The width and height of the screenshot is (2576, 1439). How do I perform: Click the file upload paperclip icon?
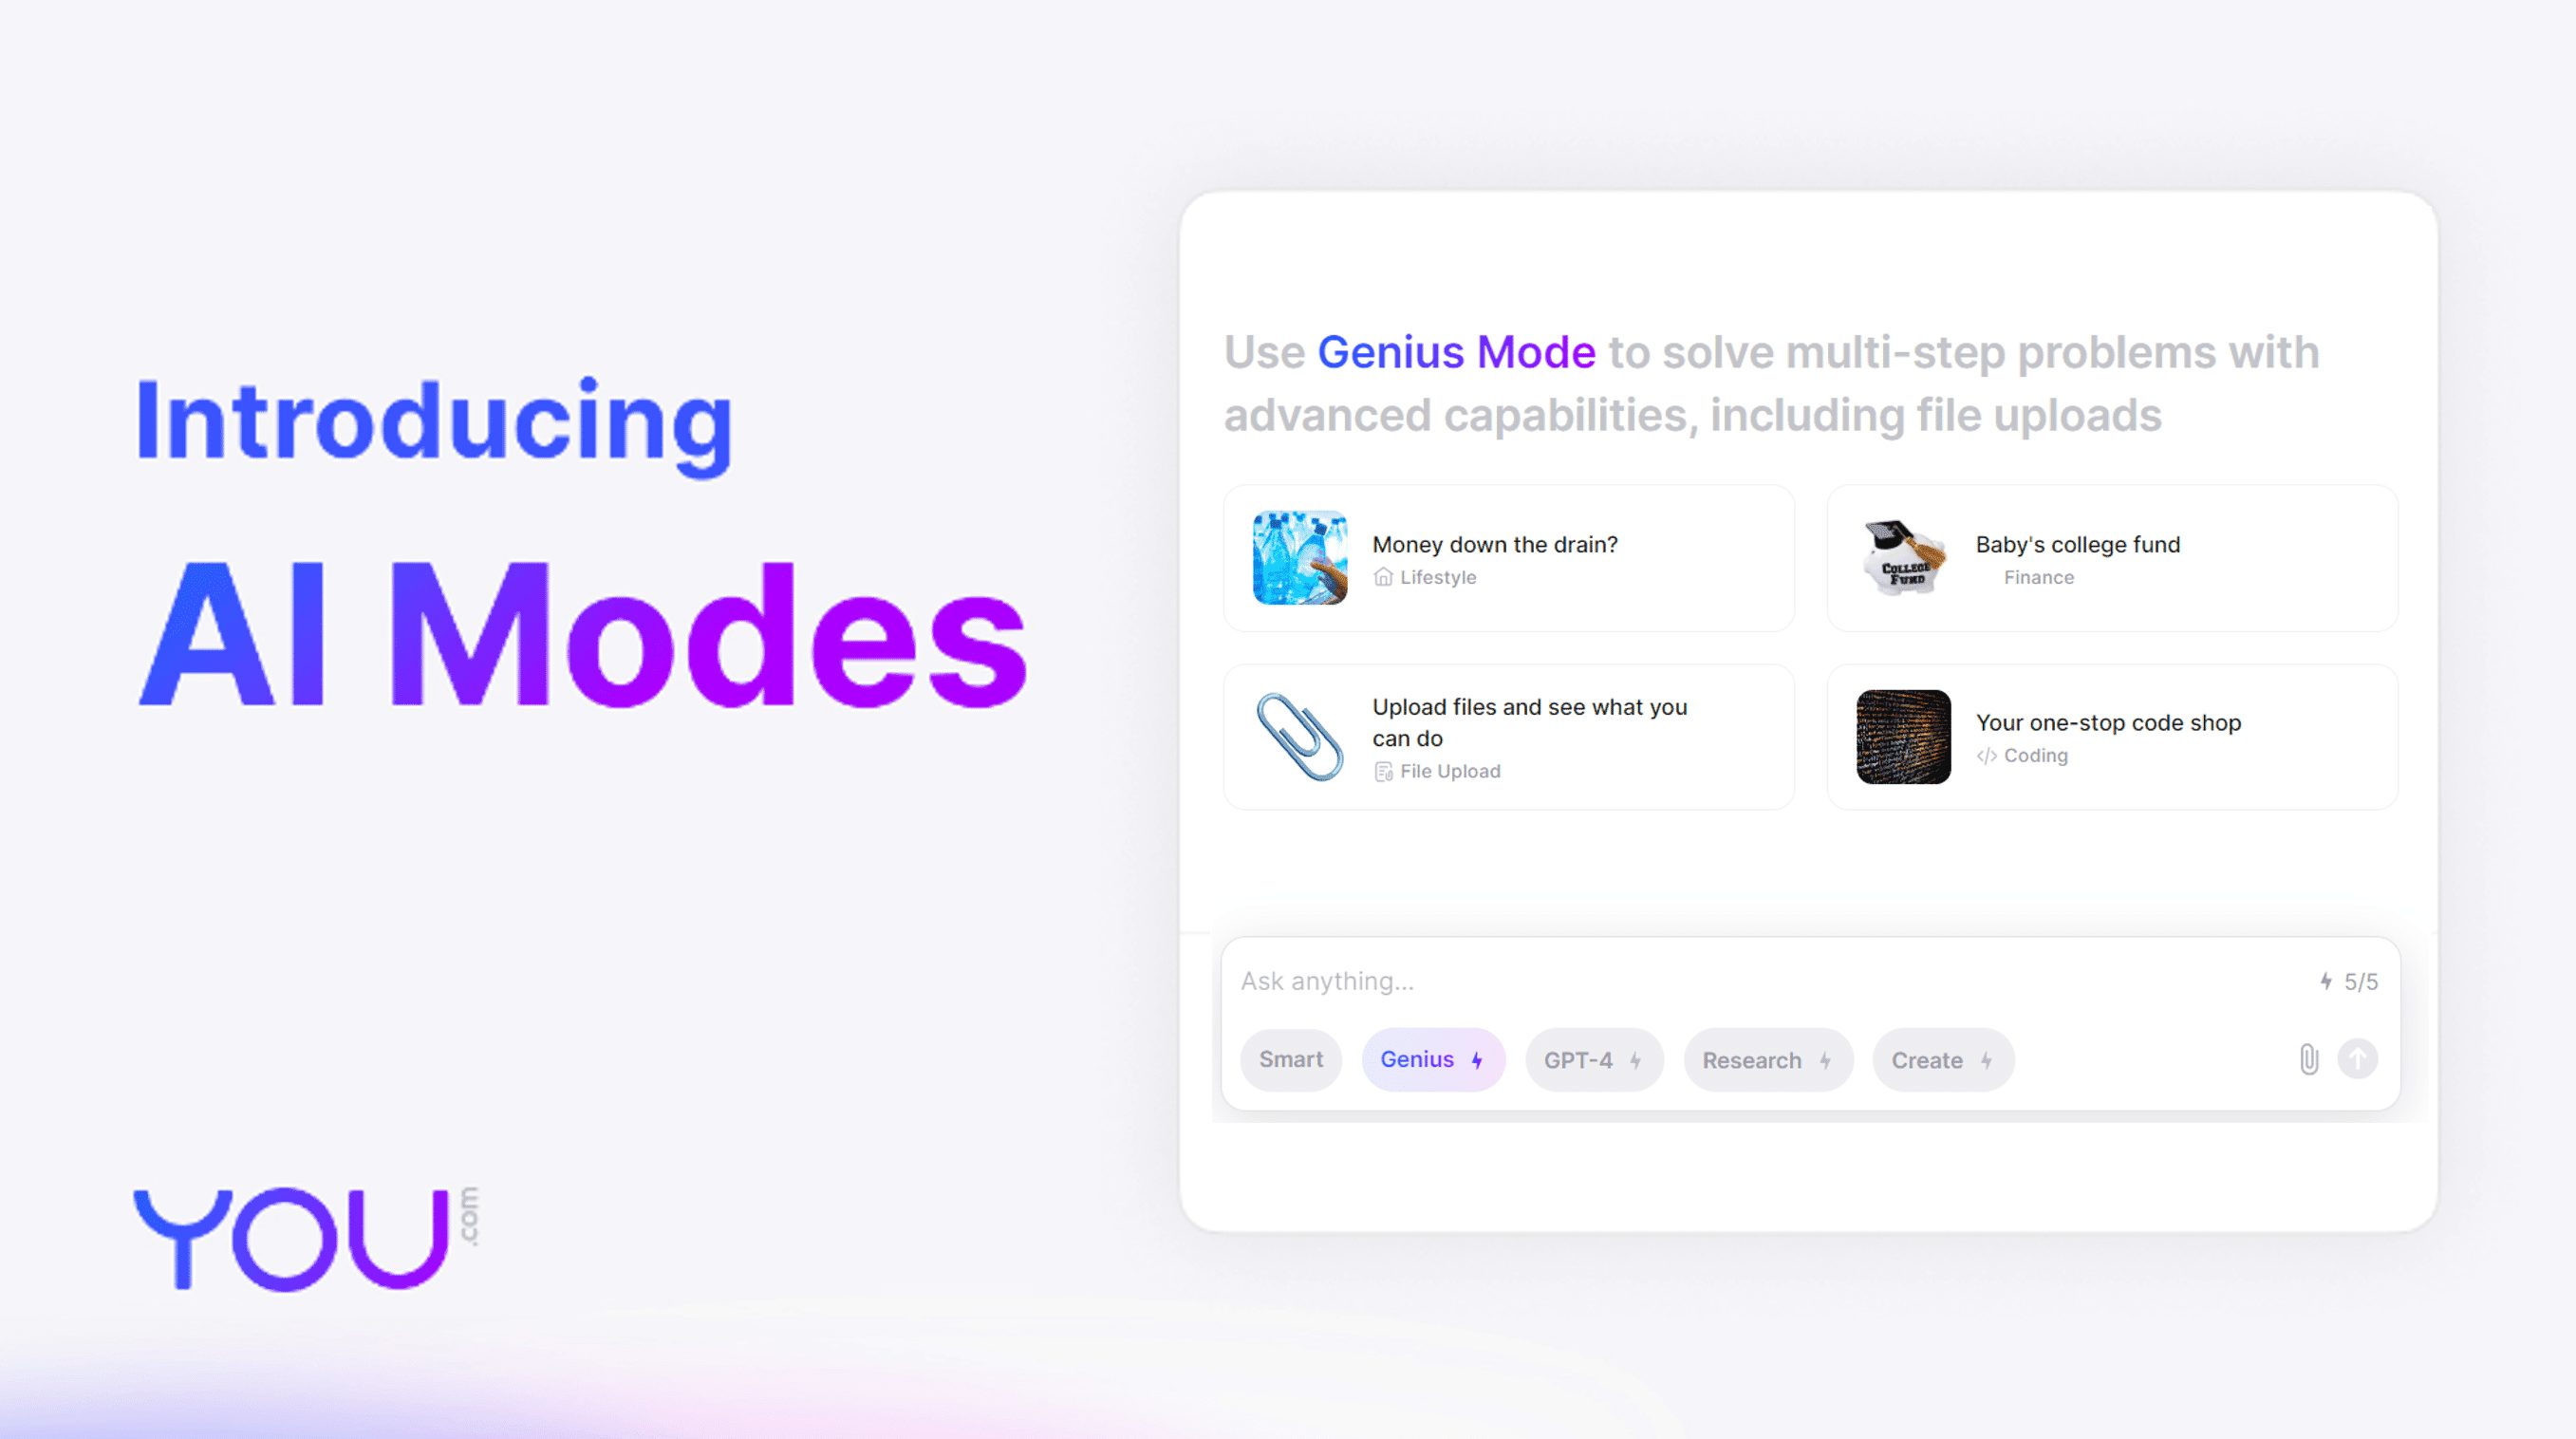pos(2309,1058)
